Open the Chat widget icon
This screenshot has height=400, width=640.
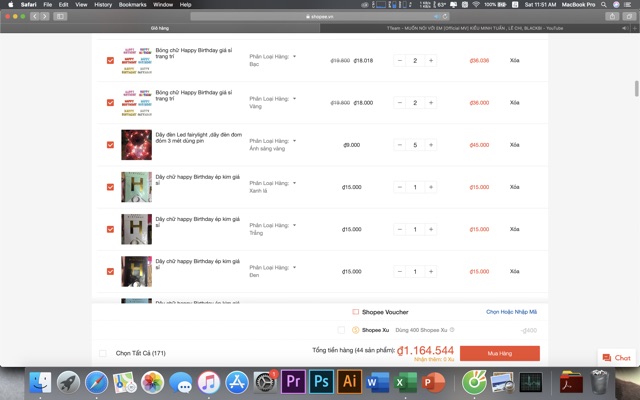pos(617,357)
